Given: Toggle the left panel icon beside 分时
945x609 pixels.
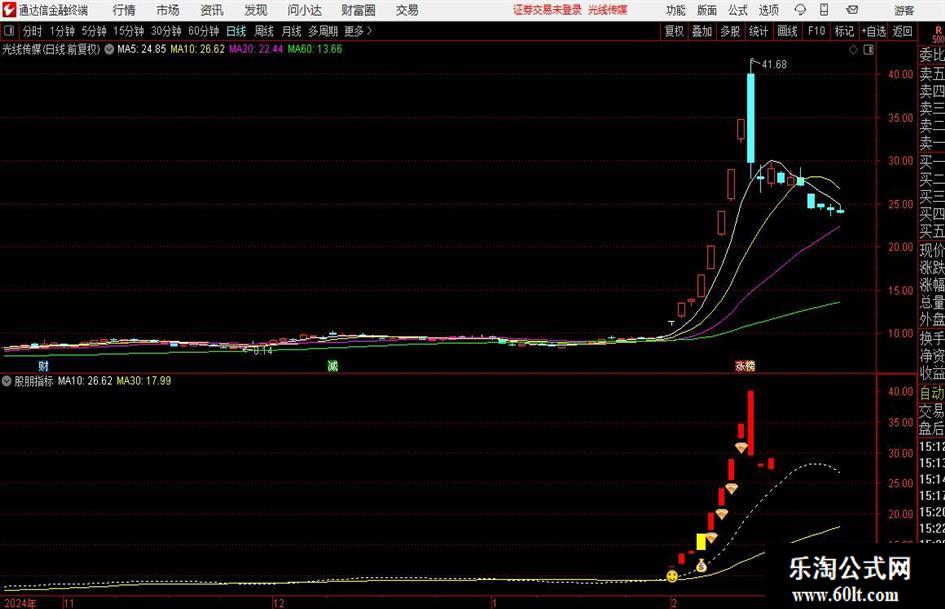Looking at the screenshot, I should pyautogui.click(x=9, y=31).
